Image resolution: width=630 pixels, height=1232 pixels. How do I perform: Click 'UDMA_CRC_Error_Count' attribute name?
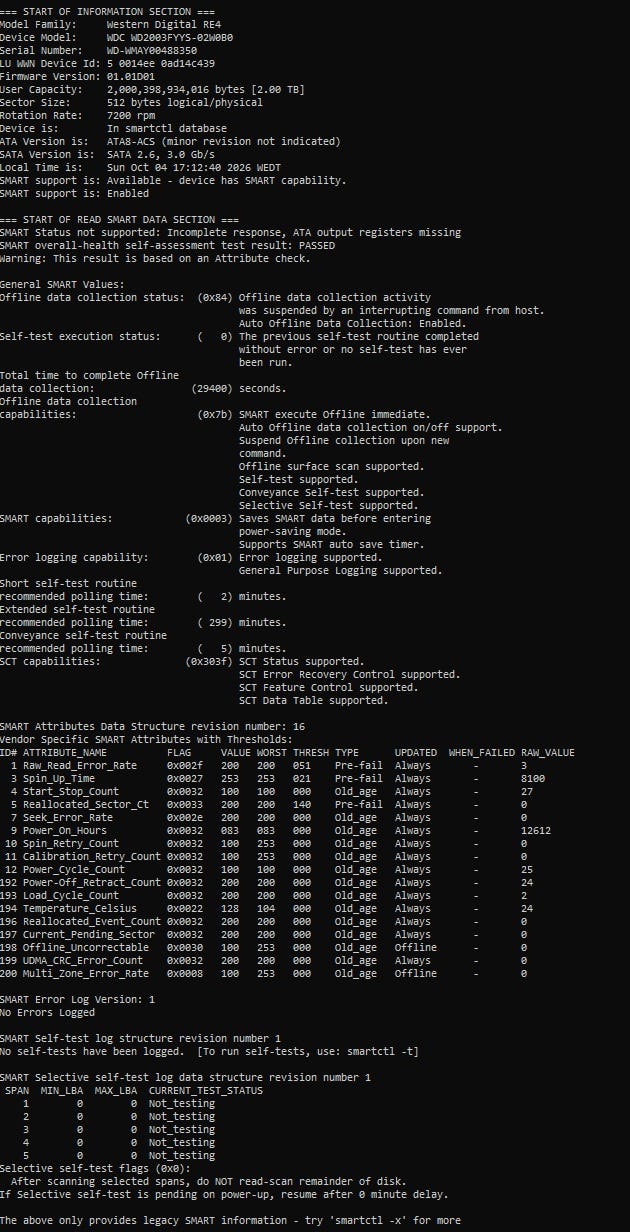click(x=83, y=960)
